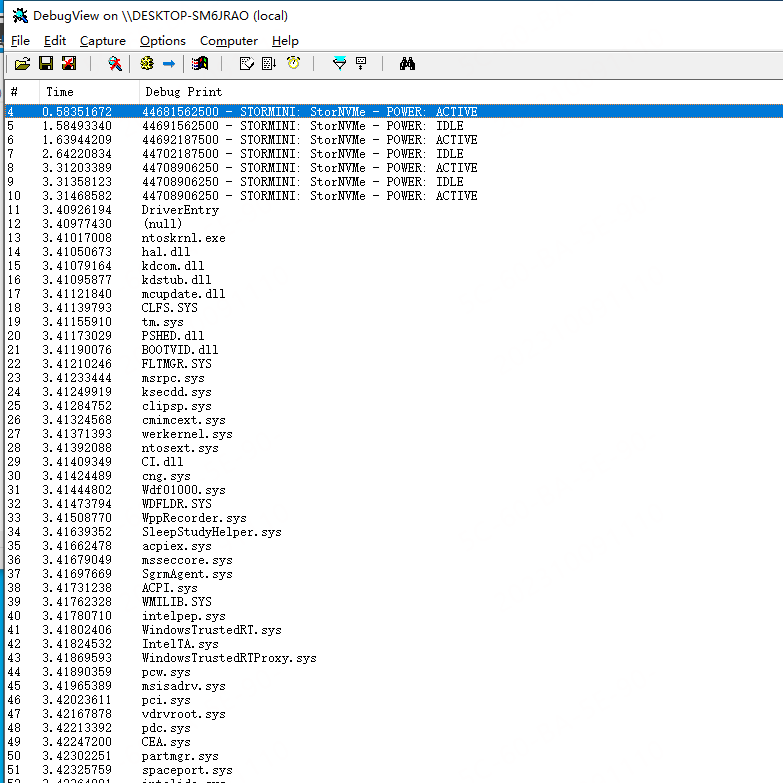783x783 pixels.
Task: Click the Capture Win32 Windows-flag icon
Action: pos(200,64)
